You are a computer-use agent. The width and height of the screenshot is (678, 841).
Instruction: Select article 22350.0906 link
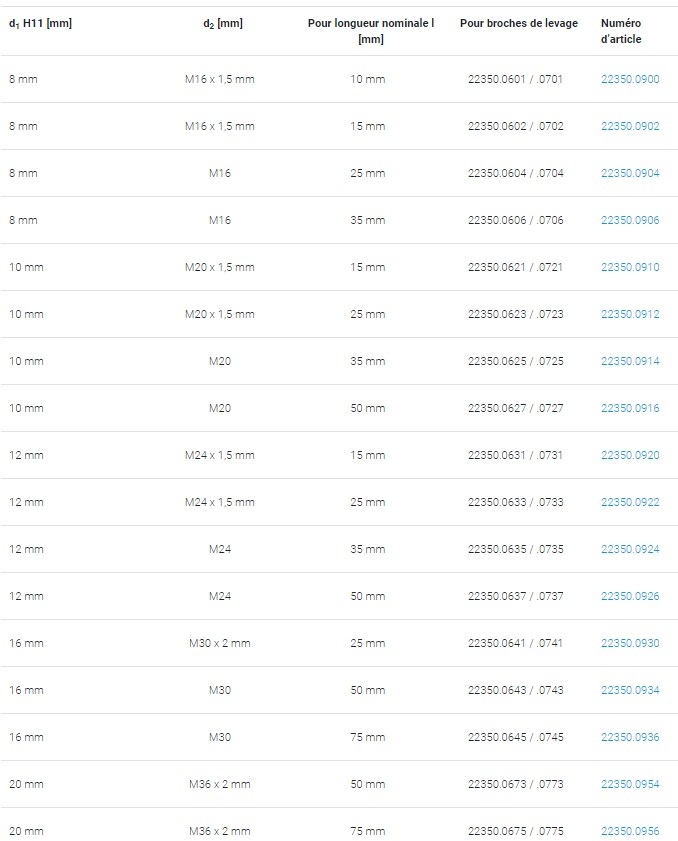click(x=630, y=220)
